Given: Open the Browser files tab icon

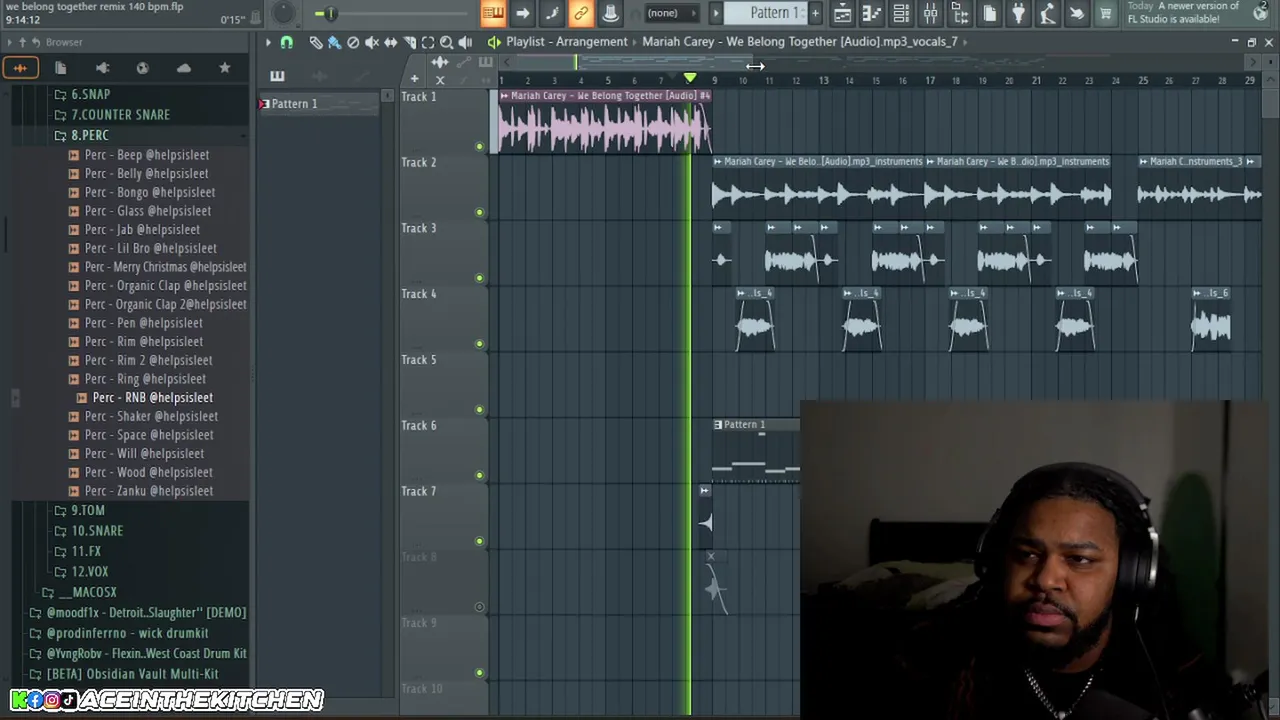Looking at the screenshot, I should 60,67.
